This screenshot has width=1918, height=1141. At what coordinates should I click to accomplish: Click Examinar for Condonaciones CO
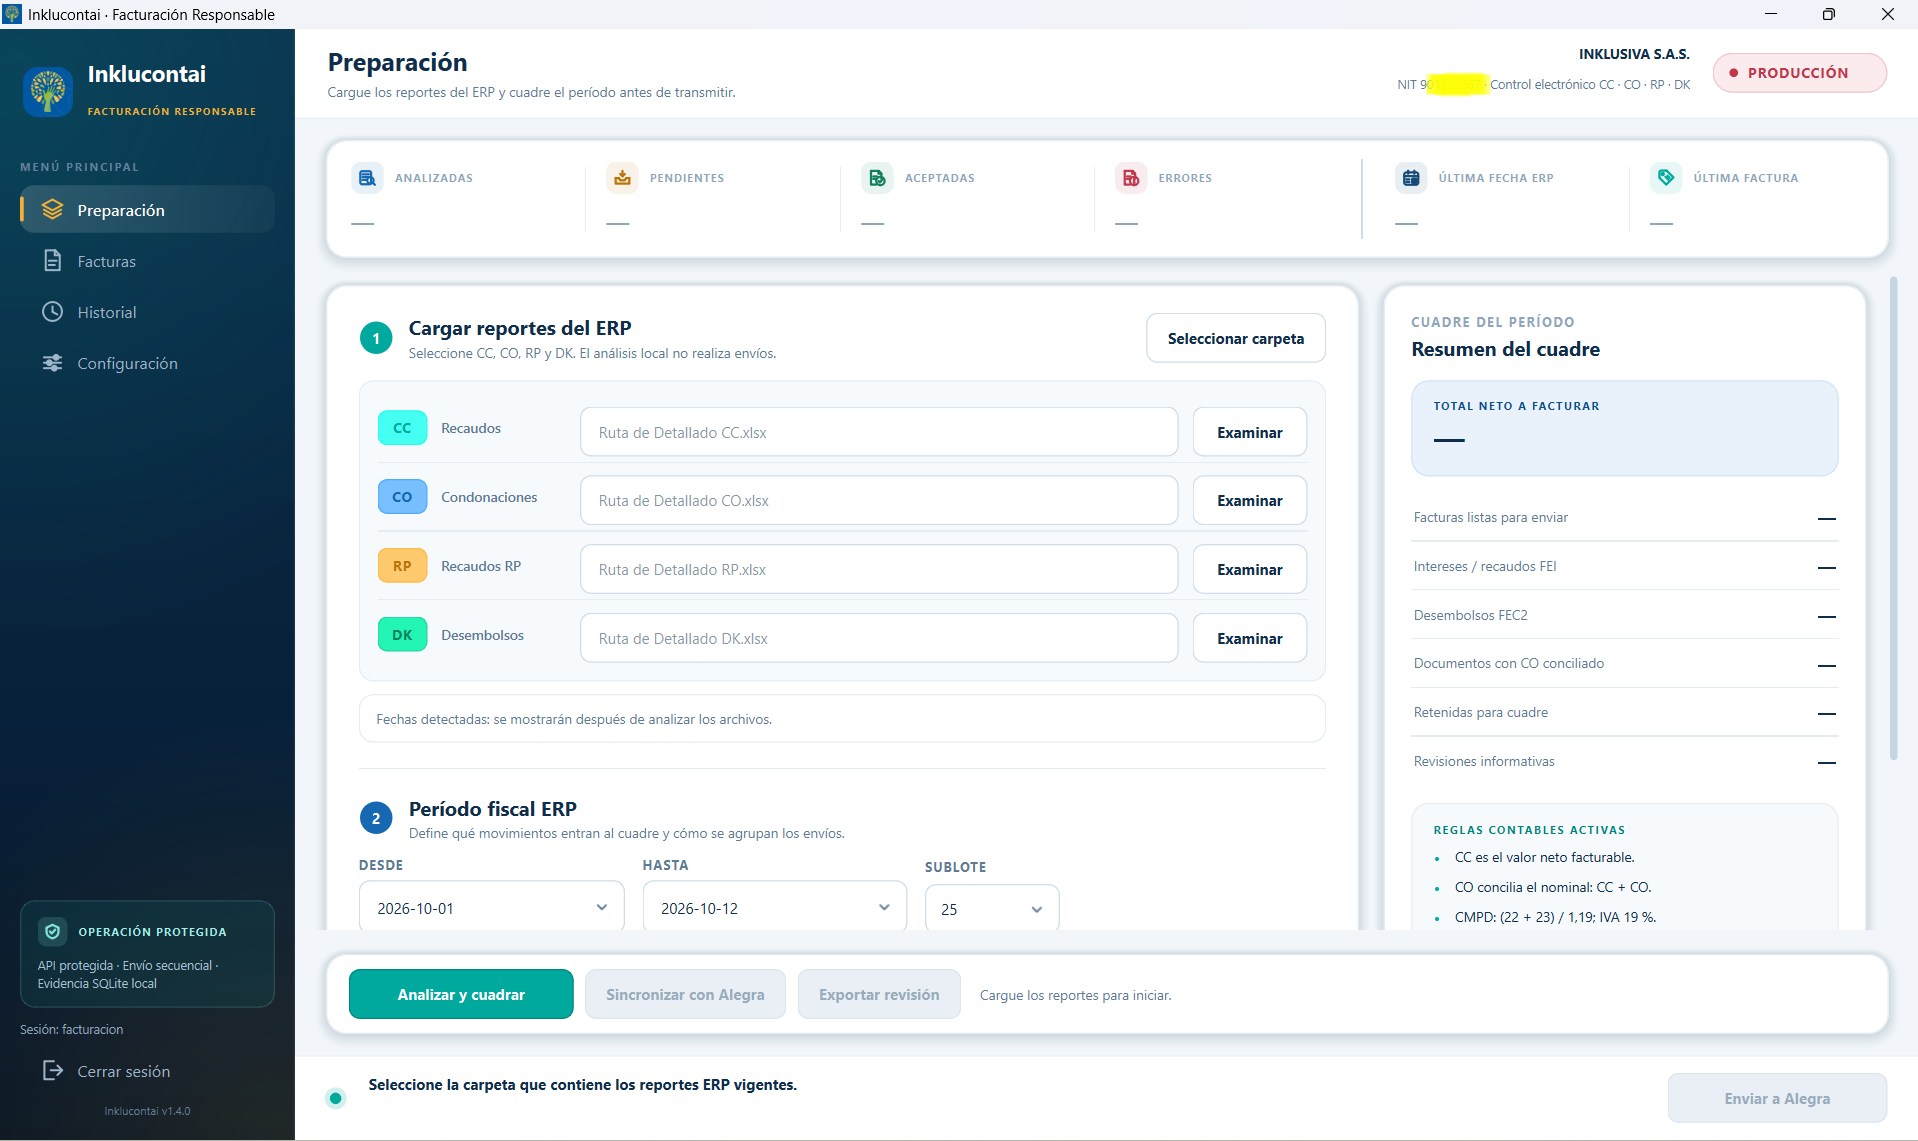point(1249,500)
